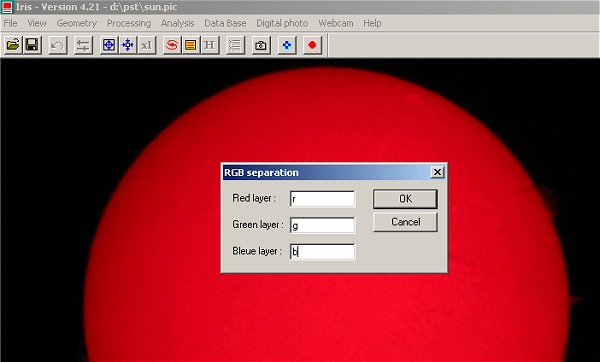The height and width of the screenshot is (362, 600).
Task: Open the histogram H icon
Action: 210,45
